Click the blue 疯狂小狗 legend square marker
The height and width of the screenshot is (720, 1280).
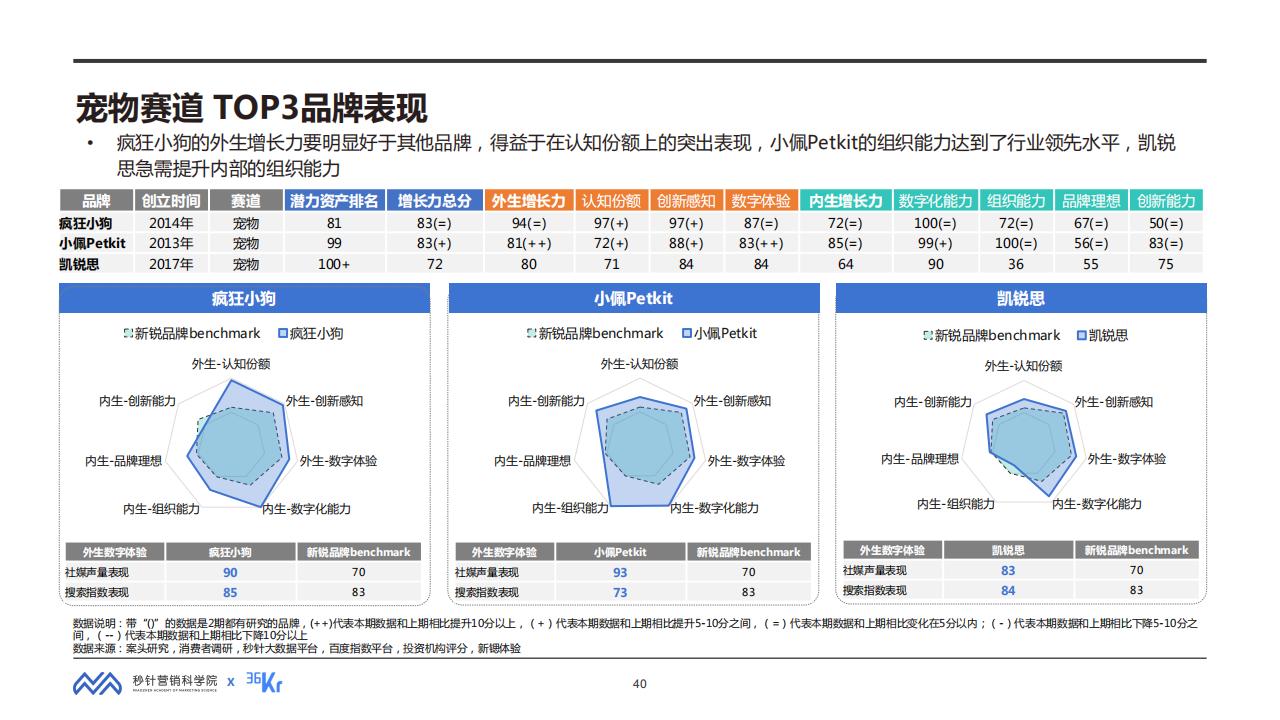click(x=283, y=334)
